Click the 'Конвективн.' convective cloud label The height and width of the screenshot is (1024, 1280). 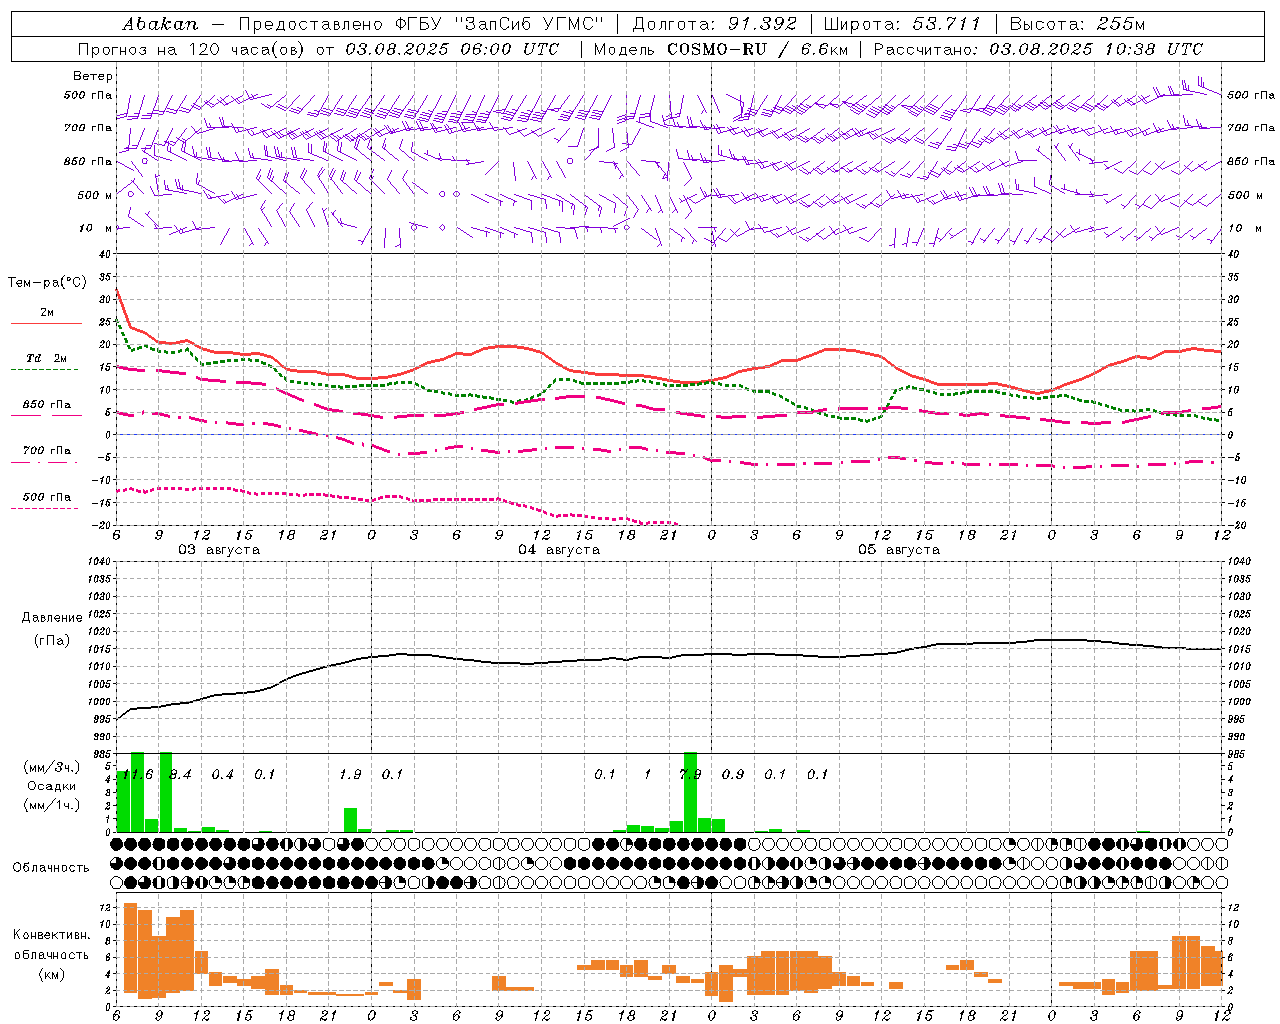tap(52, 934)
